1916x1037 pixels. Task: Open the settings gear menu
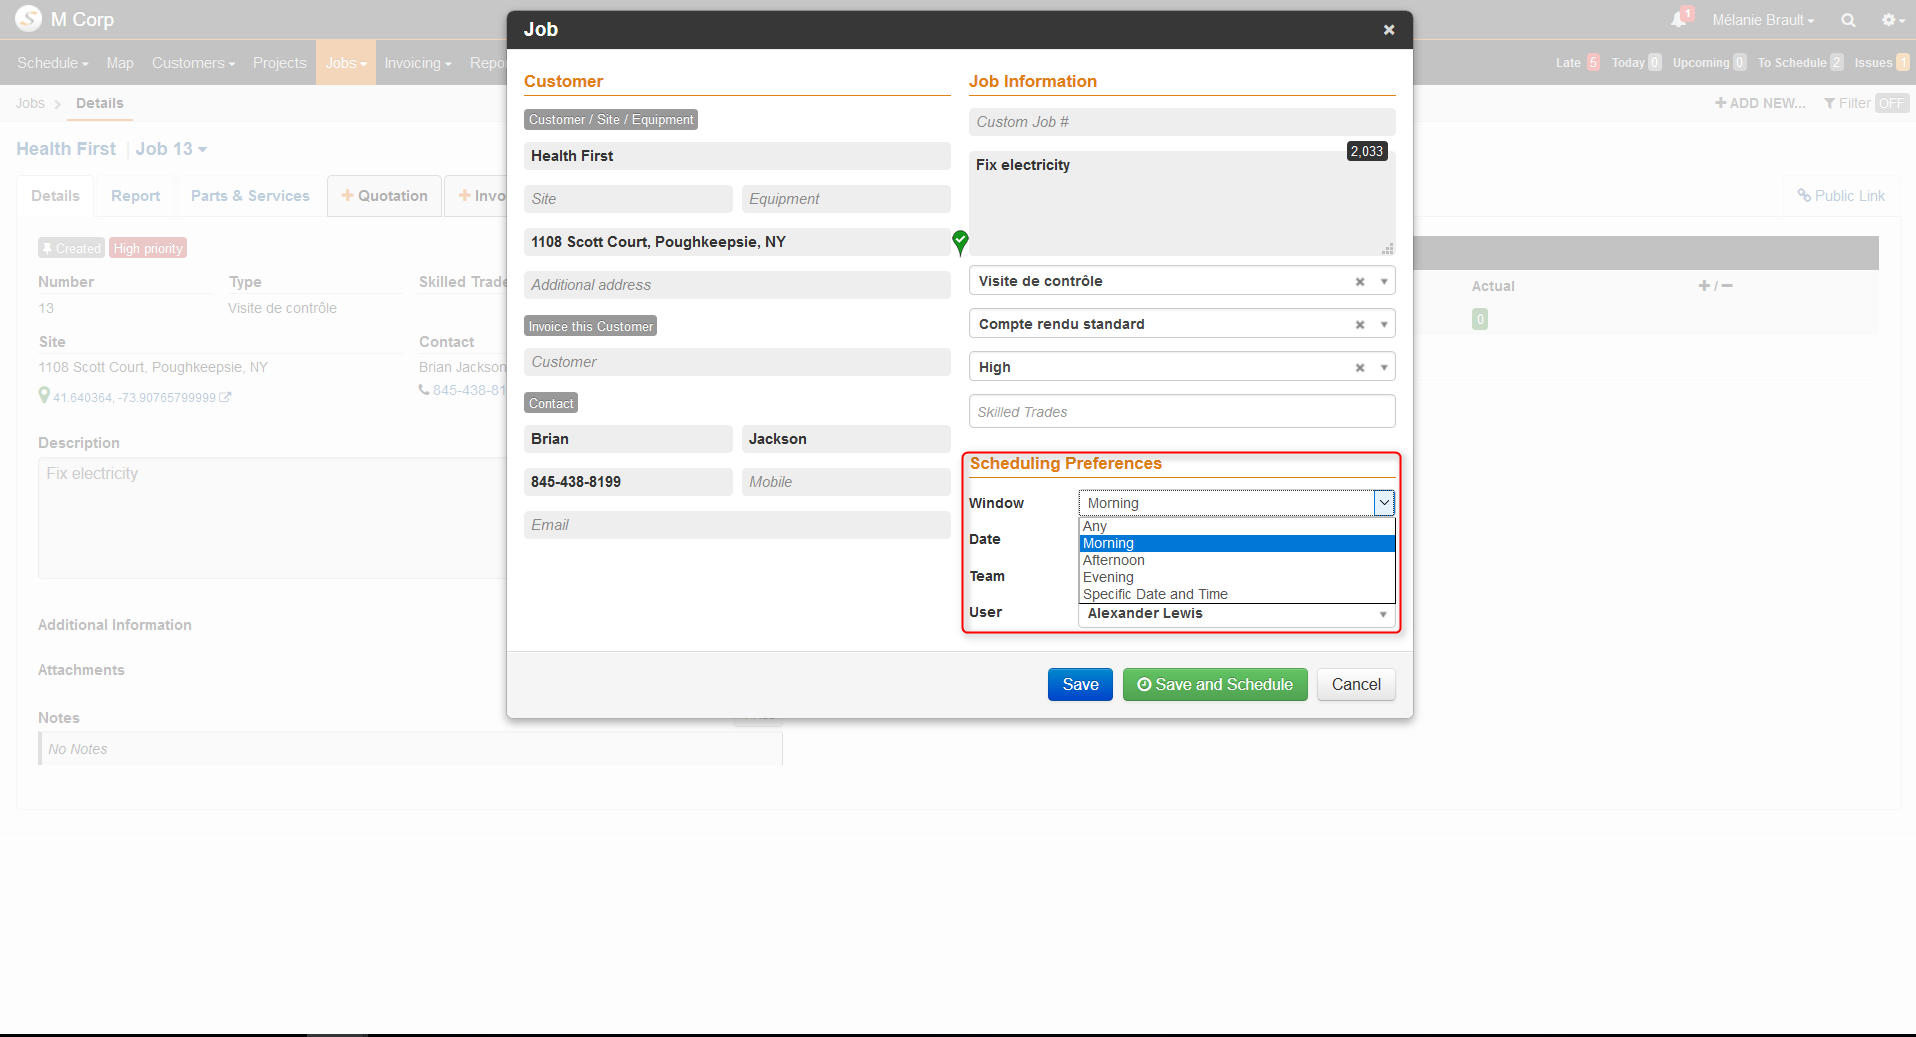click(x=1892, y=20)
